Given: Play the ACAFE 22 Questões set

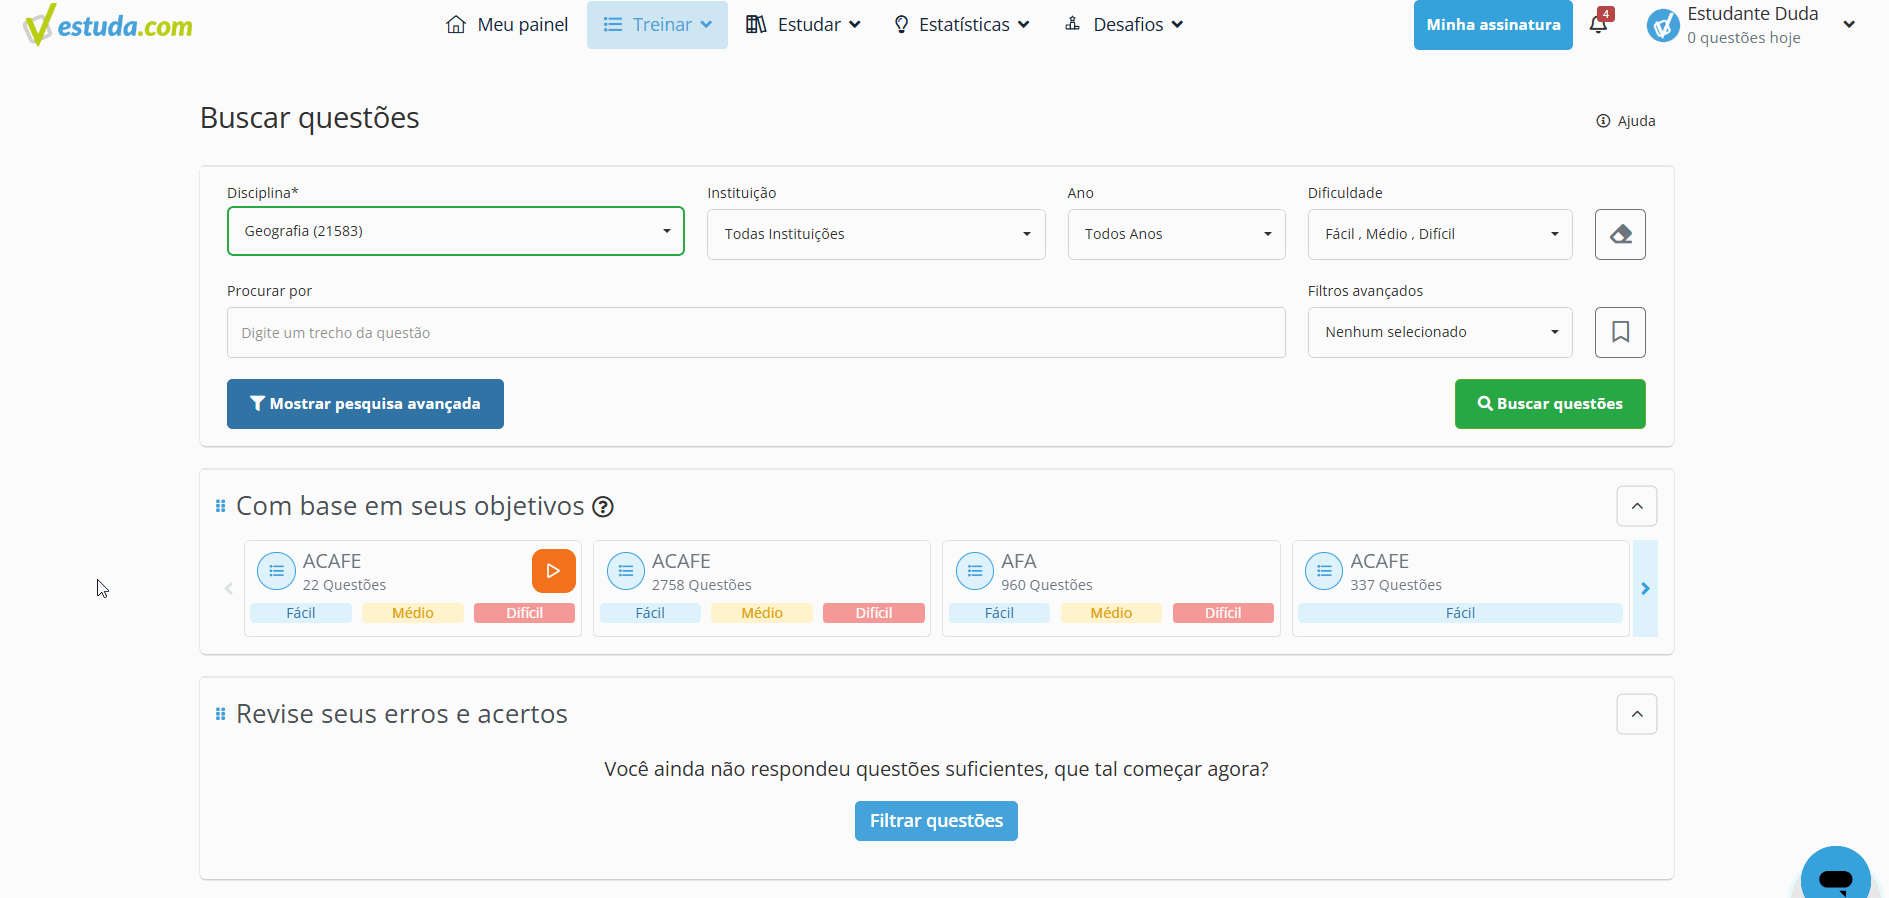Looking at the screenshot, I should tap(554, 571).
